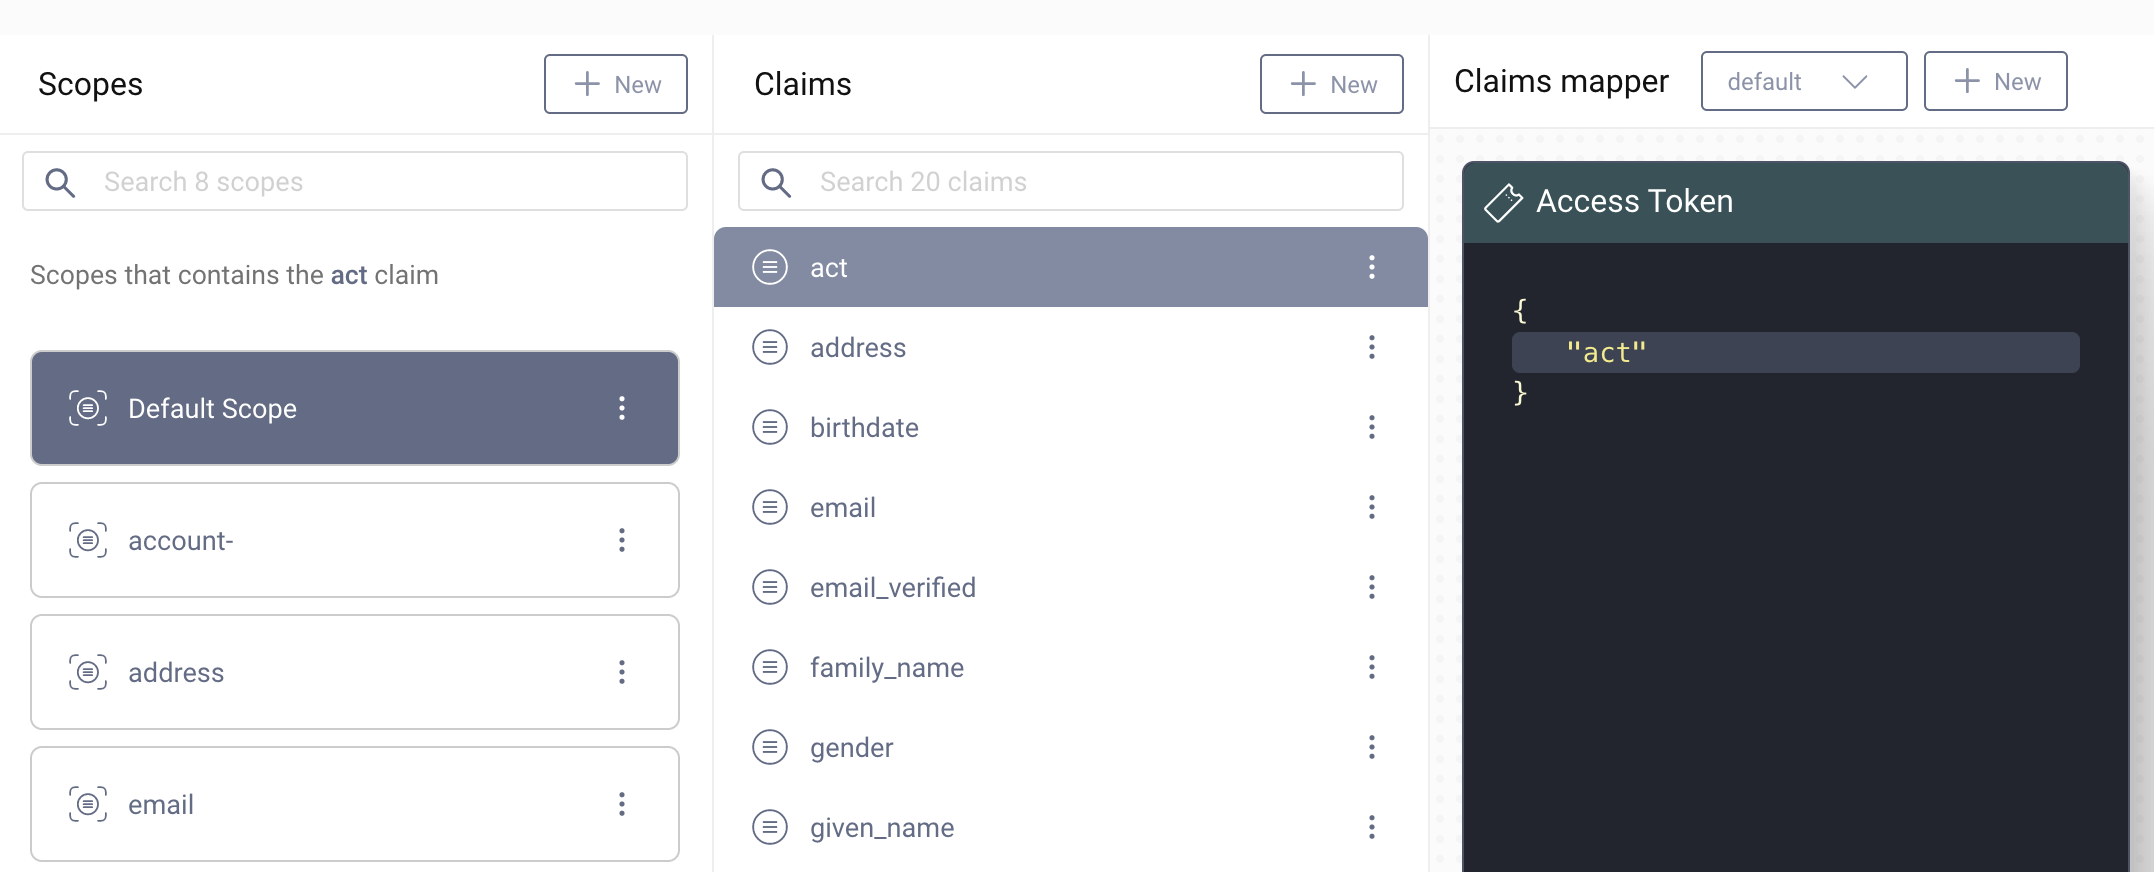The height and width of the screenshot is (872, 2154).
Task: Select the address claim row
Action: pos(1071,347)
